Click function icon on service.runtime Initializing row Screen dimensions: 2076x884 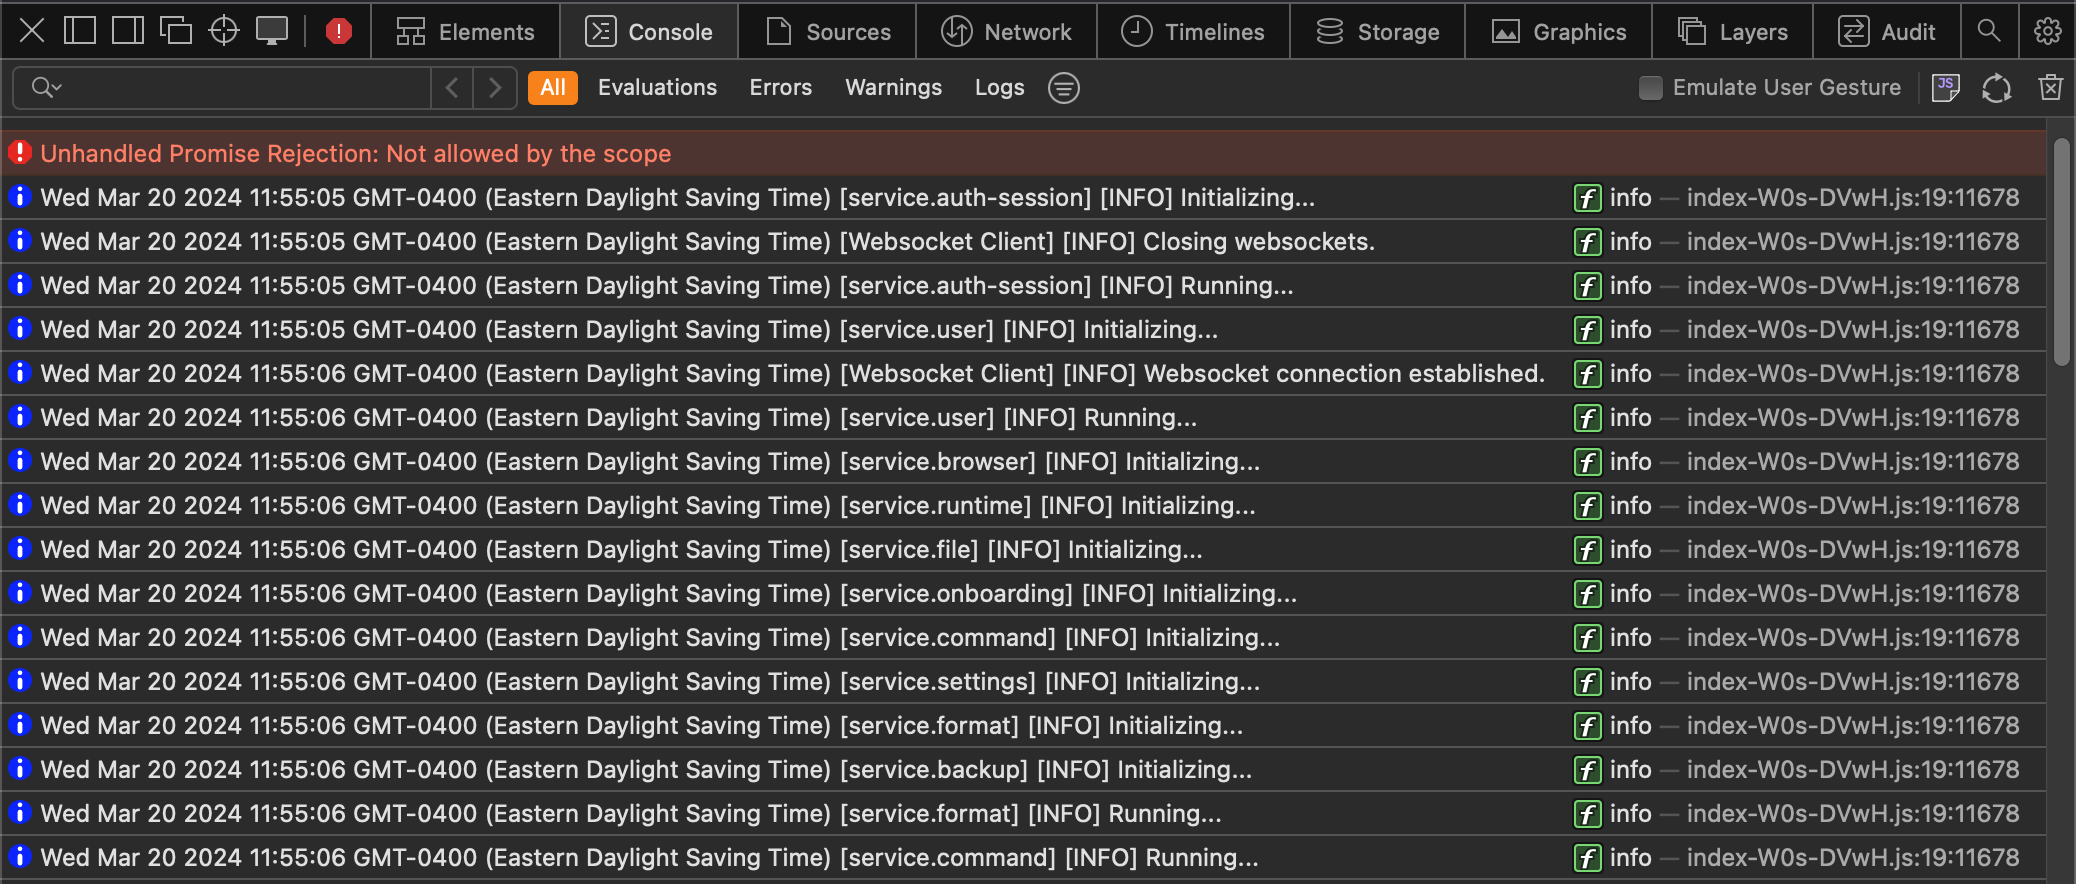(1587, 506)
